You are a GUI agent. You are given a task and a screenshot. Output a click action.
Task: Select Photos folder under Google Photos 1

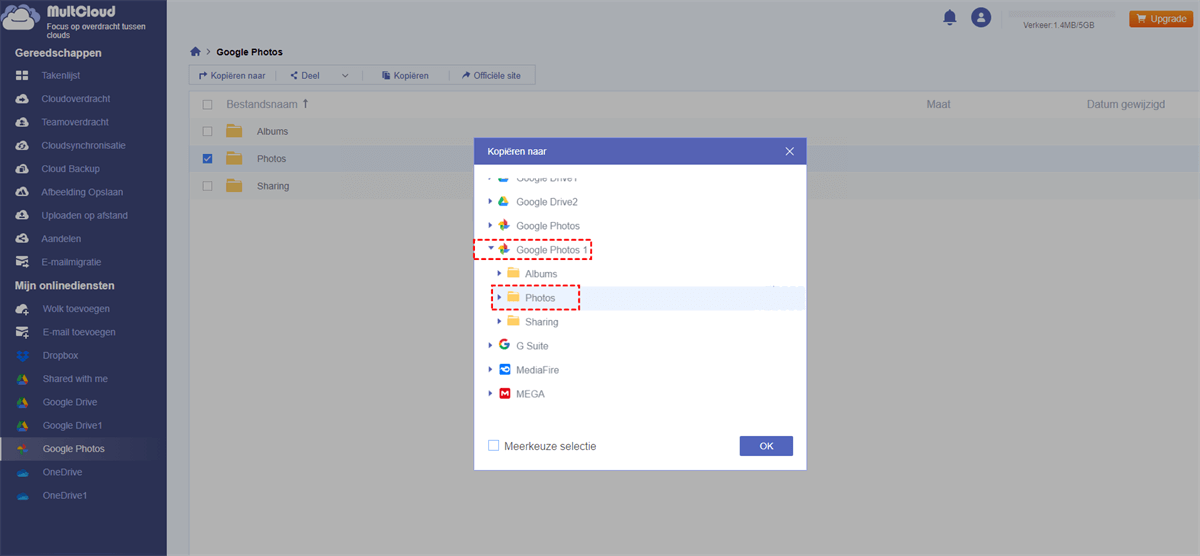(540, 297)
